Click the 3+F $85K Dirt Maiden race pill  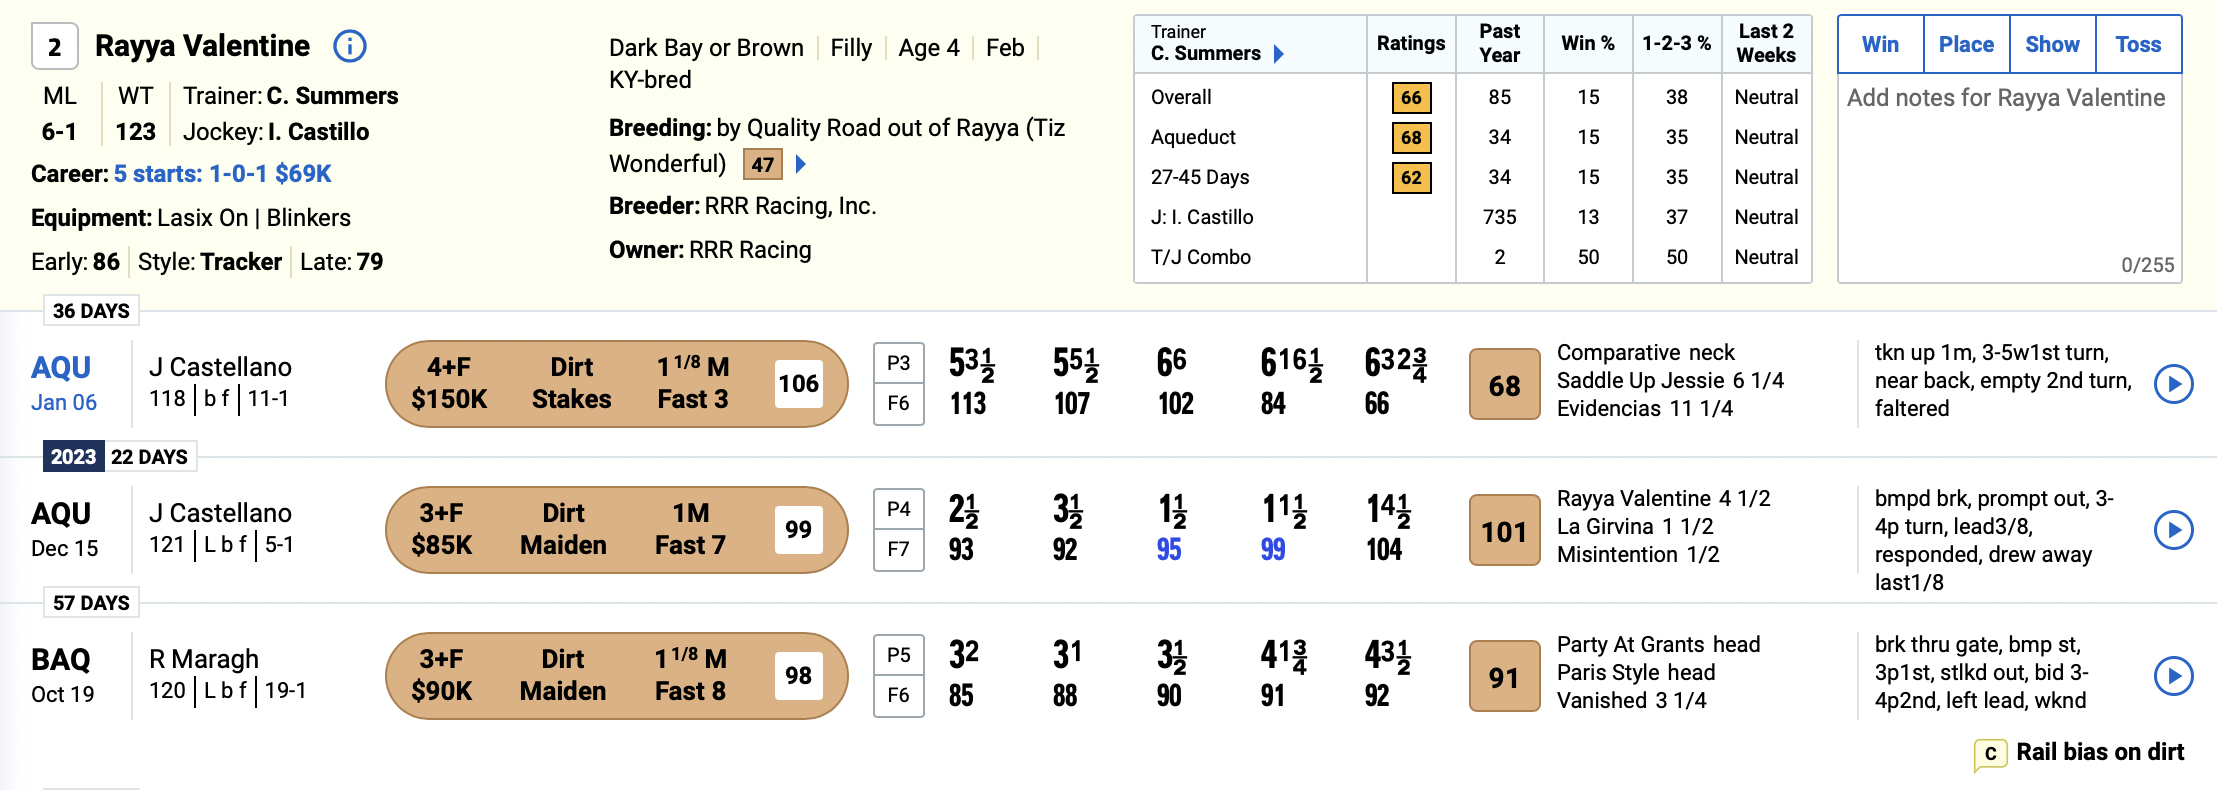click(617, 530)
